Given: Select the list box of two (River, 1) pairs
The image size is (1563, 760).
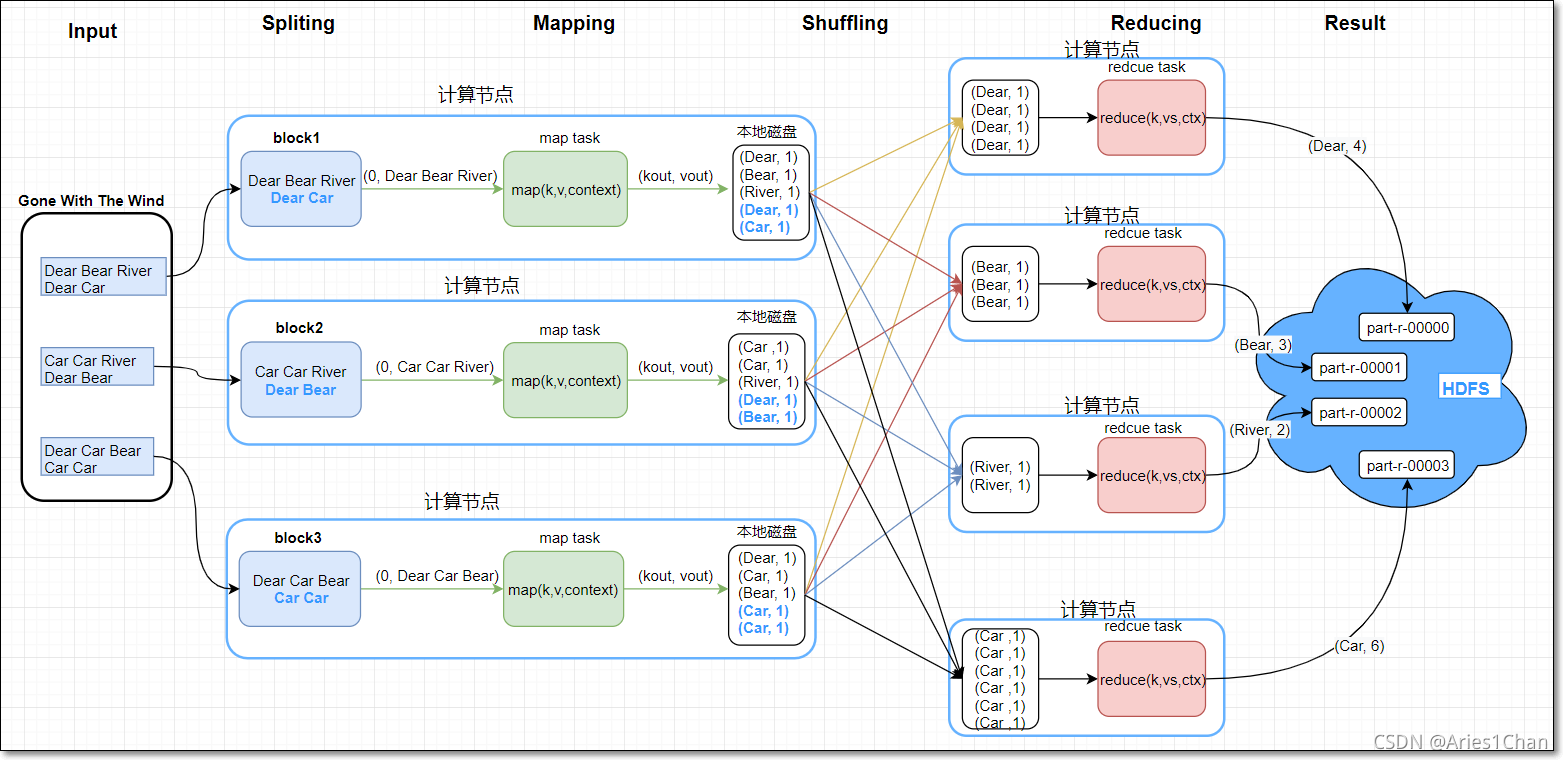Looking at the screenshot, I should point(1000,476).
